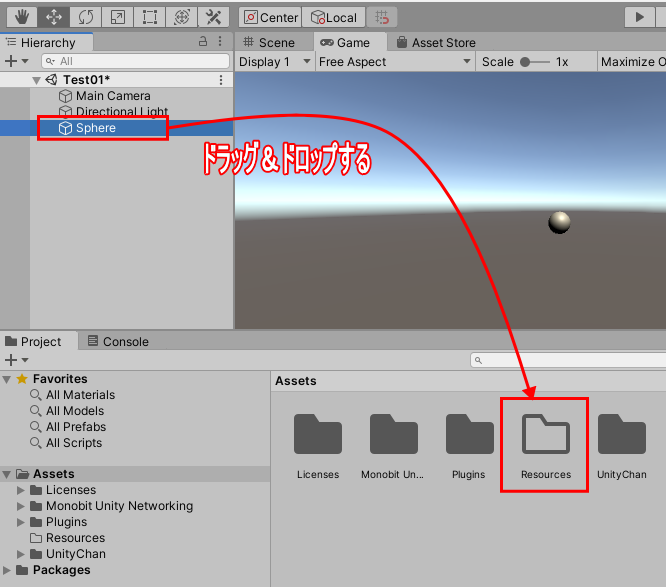Image resolution: width=666 pixels, height=587 pixels.
Task: Select Sphere in the Hierarchy
Action: pyautogui.click(x=96, y=128)
